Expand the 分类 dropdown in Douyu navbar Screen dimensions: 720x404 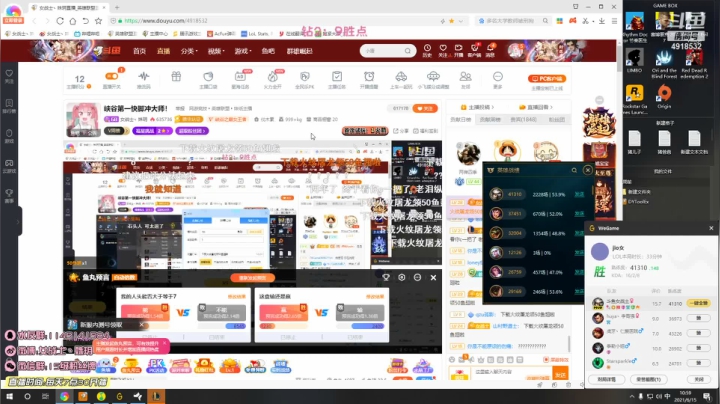pyautogui.click(x=189, y=51)
